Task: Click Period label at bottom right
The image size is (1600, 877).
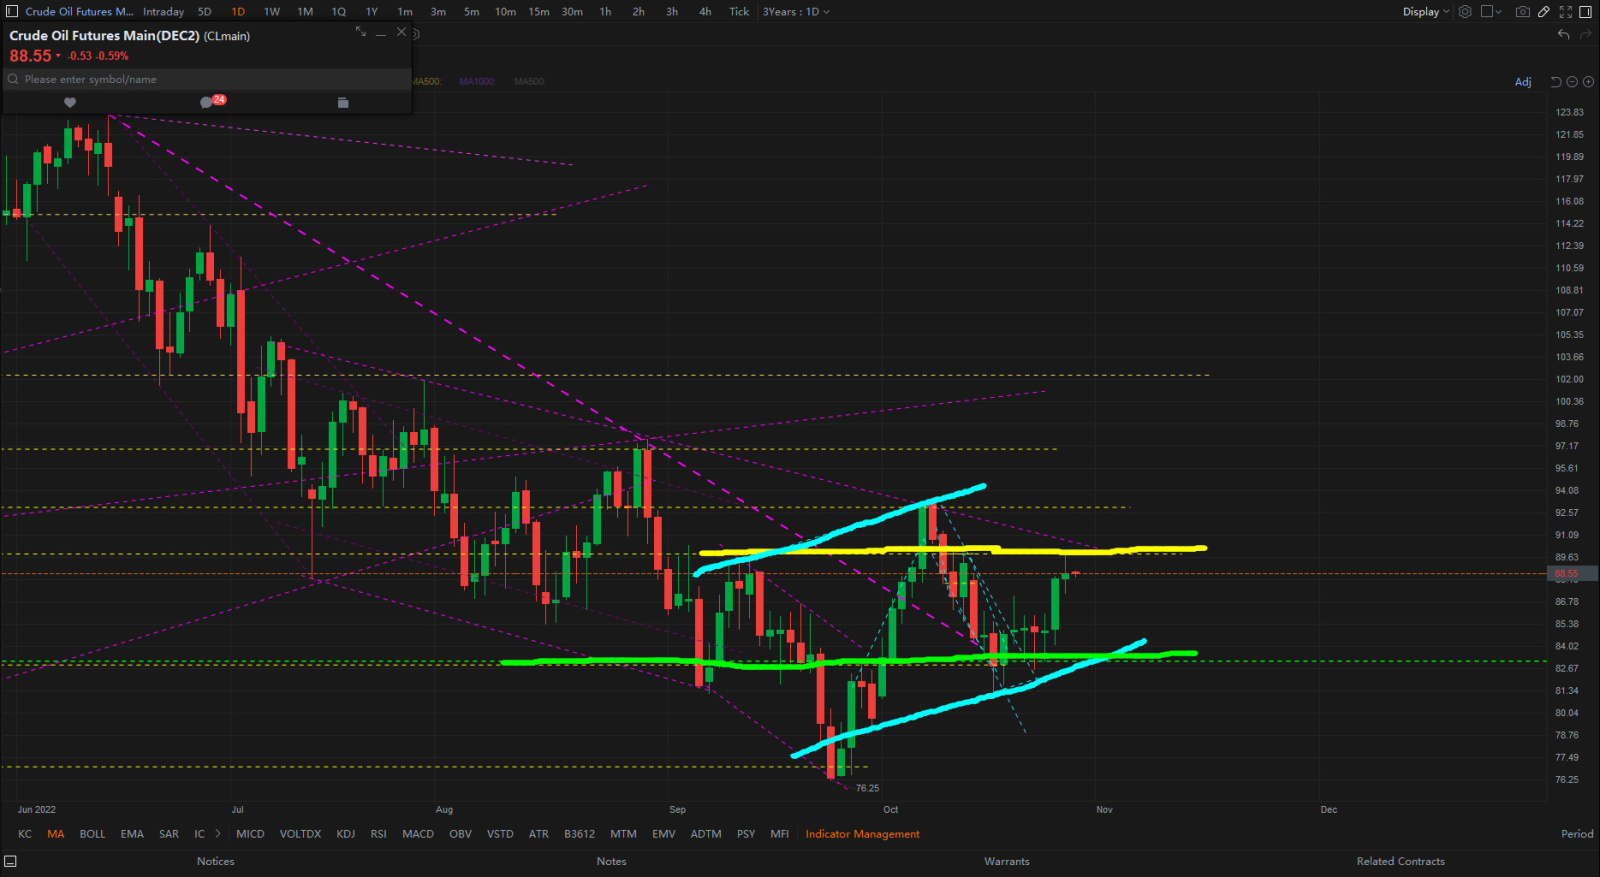Action: 1577,834
